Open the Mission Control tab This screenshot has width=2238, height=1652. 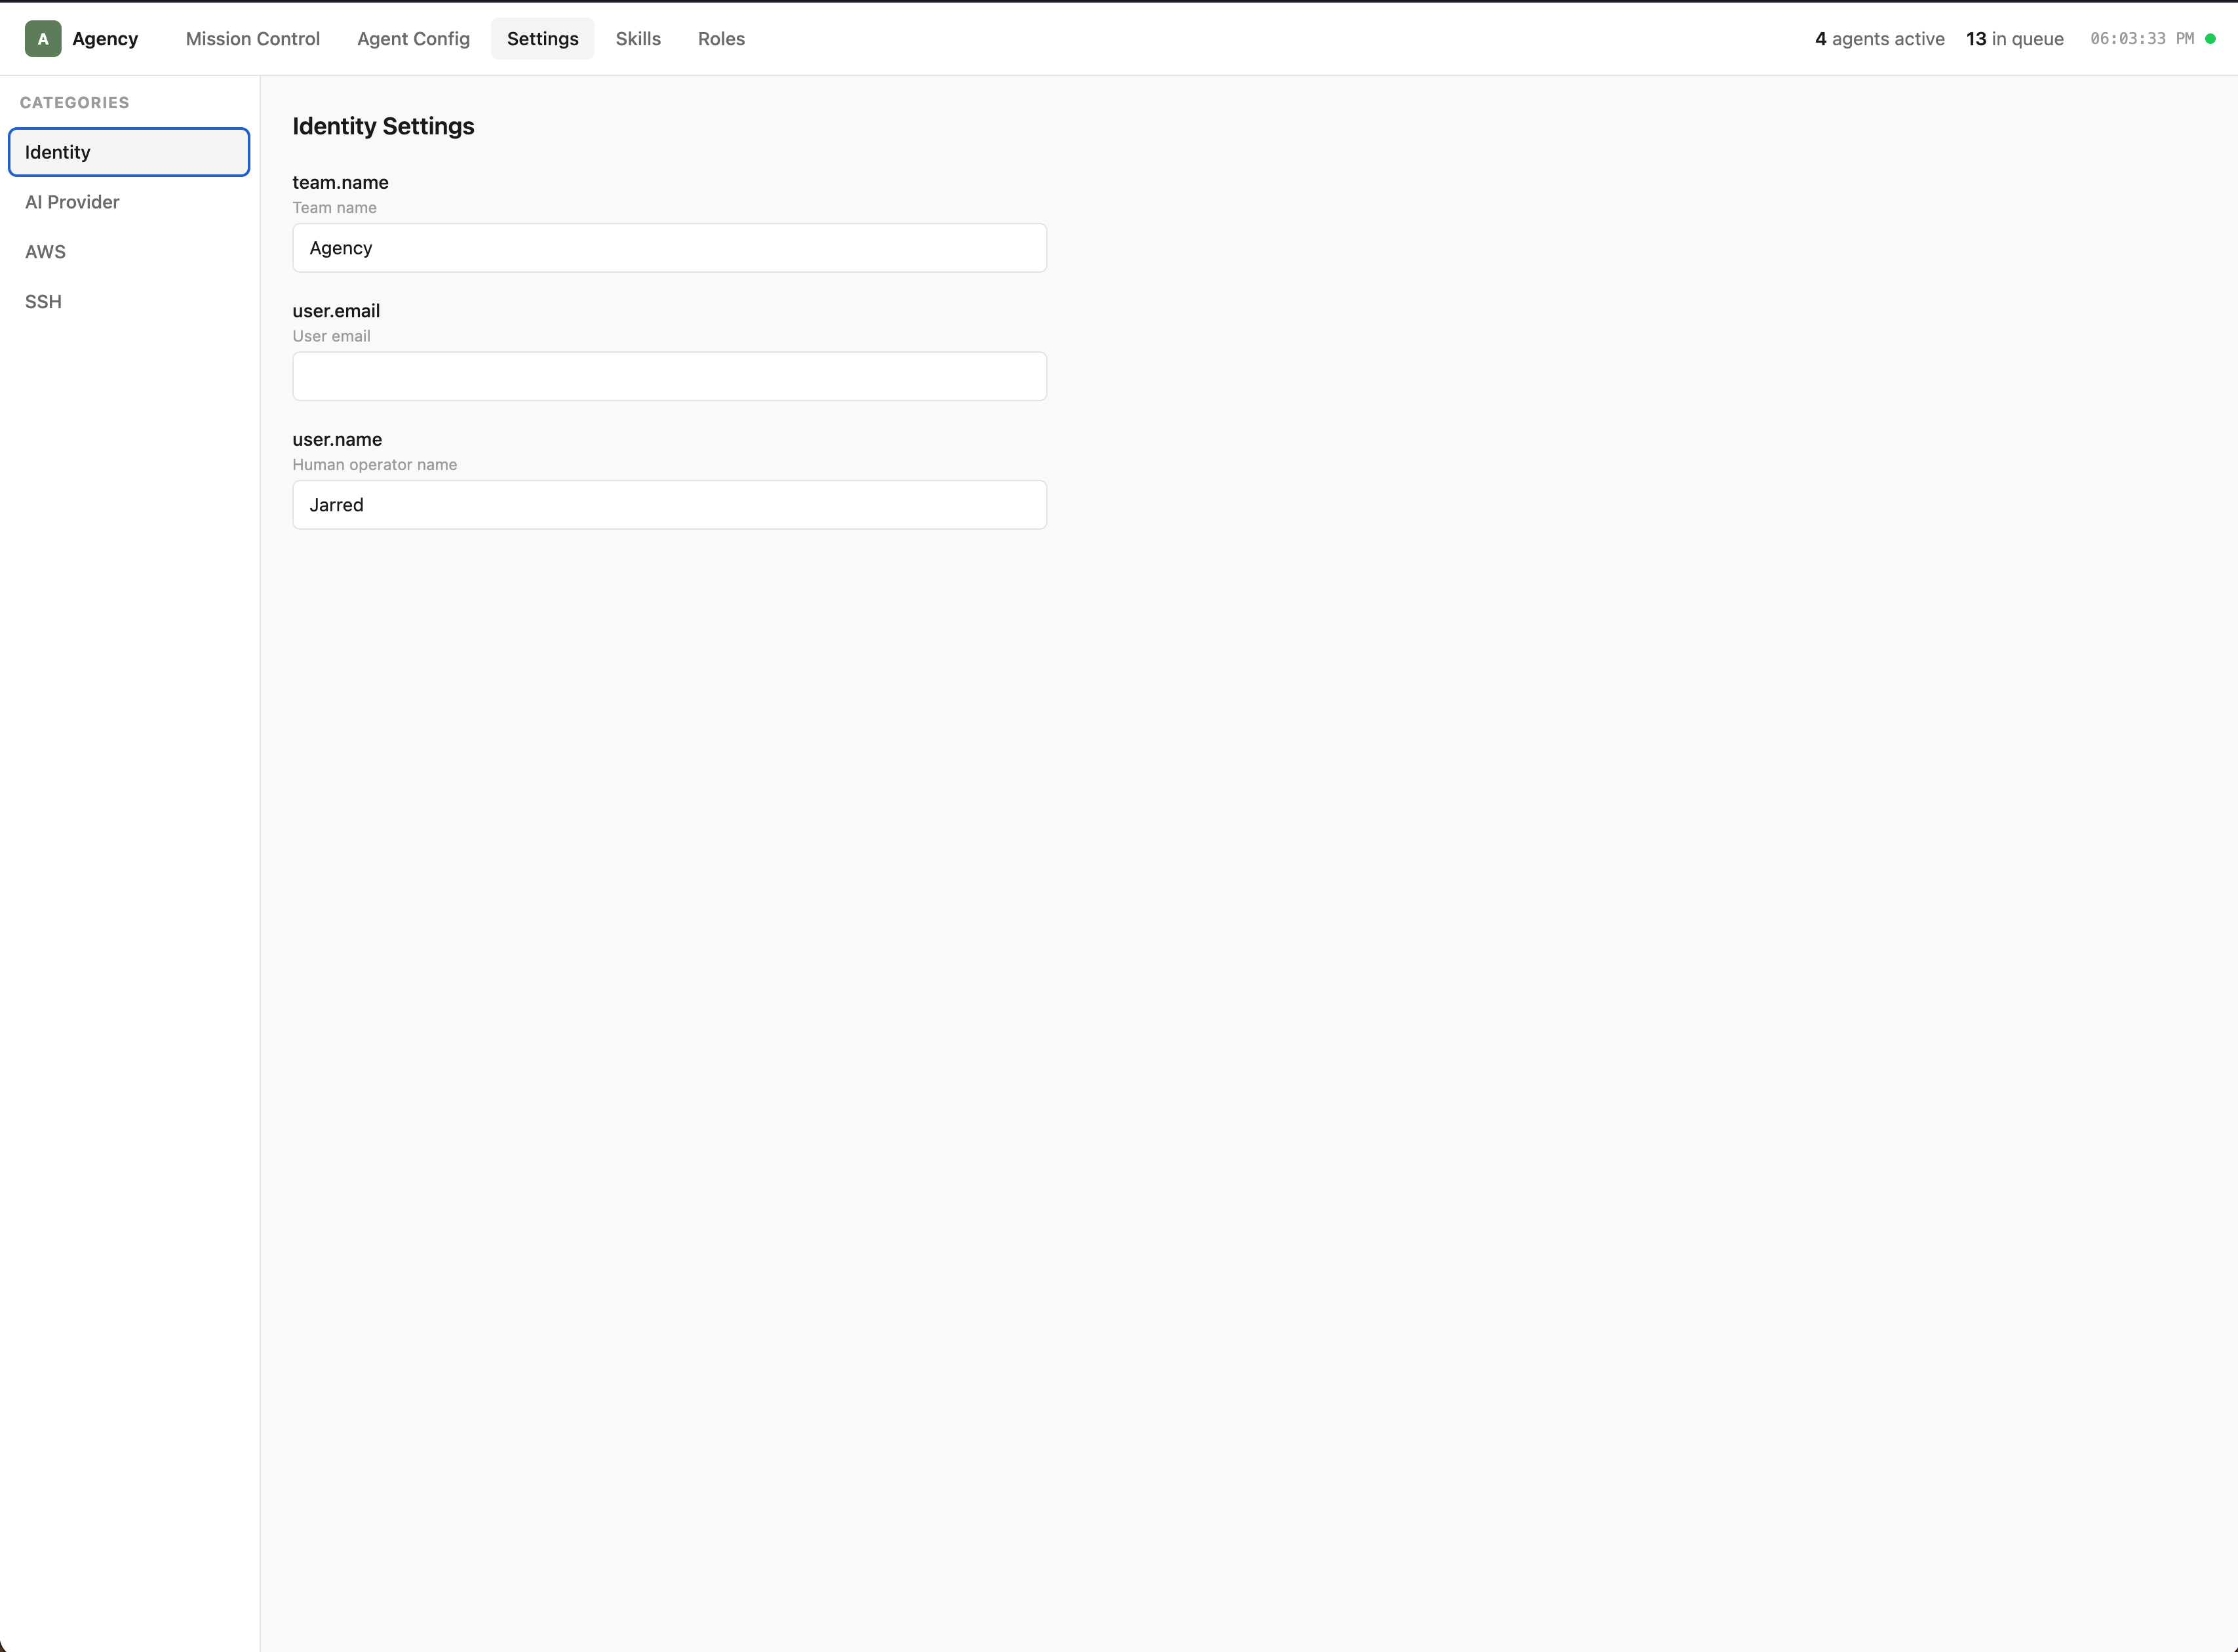coord(252,39)
